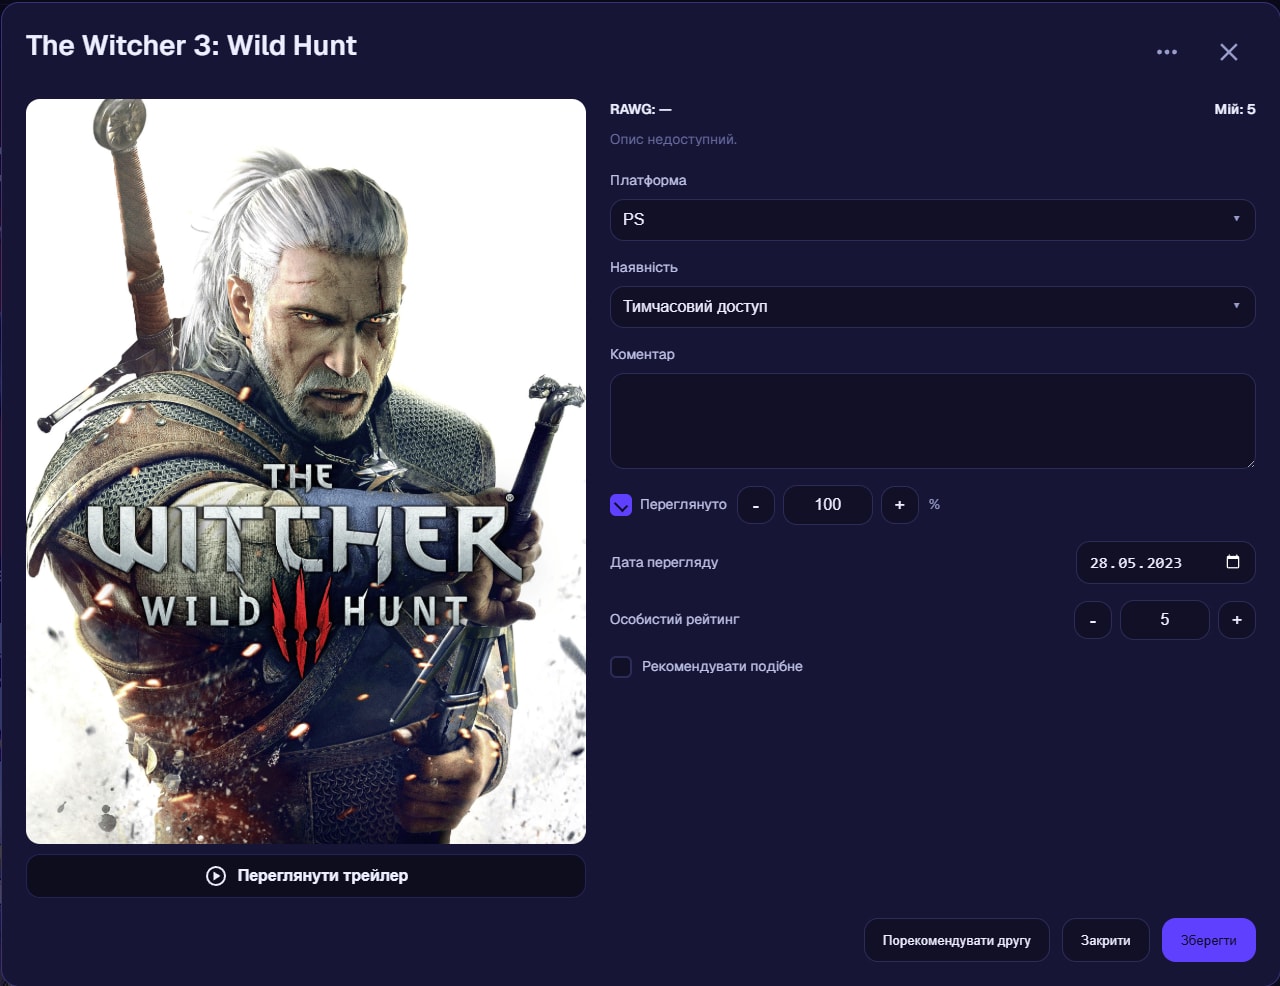1280x986 pixels.
Task: Raise the Особистий рейтинг with plus
Action: [x=1237, y=620]
